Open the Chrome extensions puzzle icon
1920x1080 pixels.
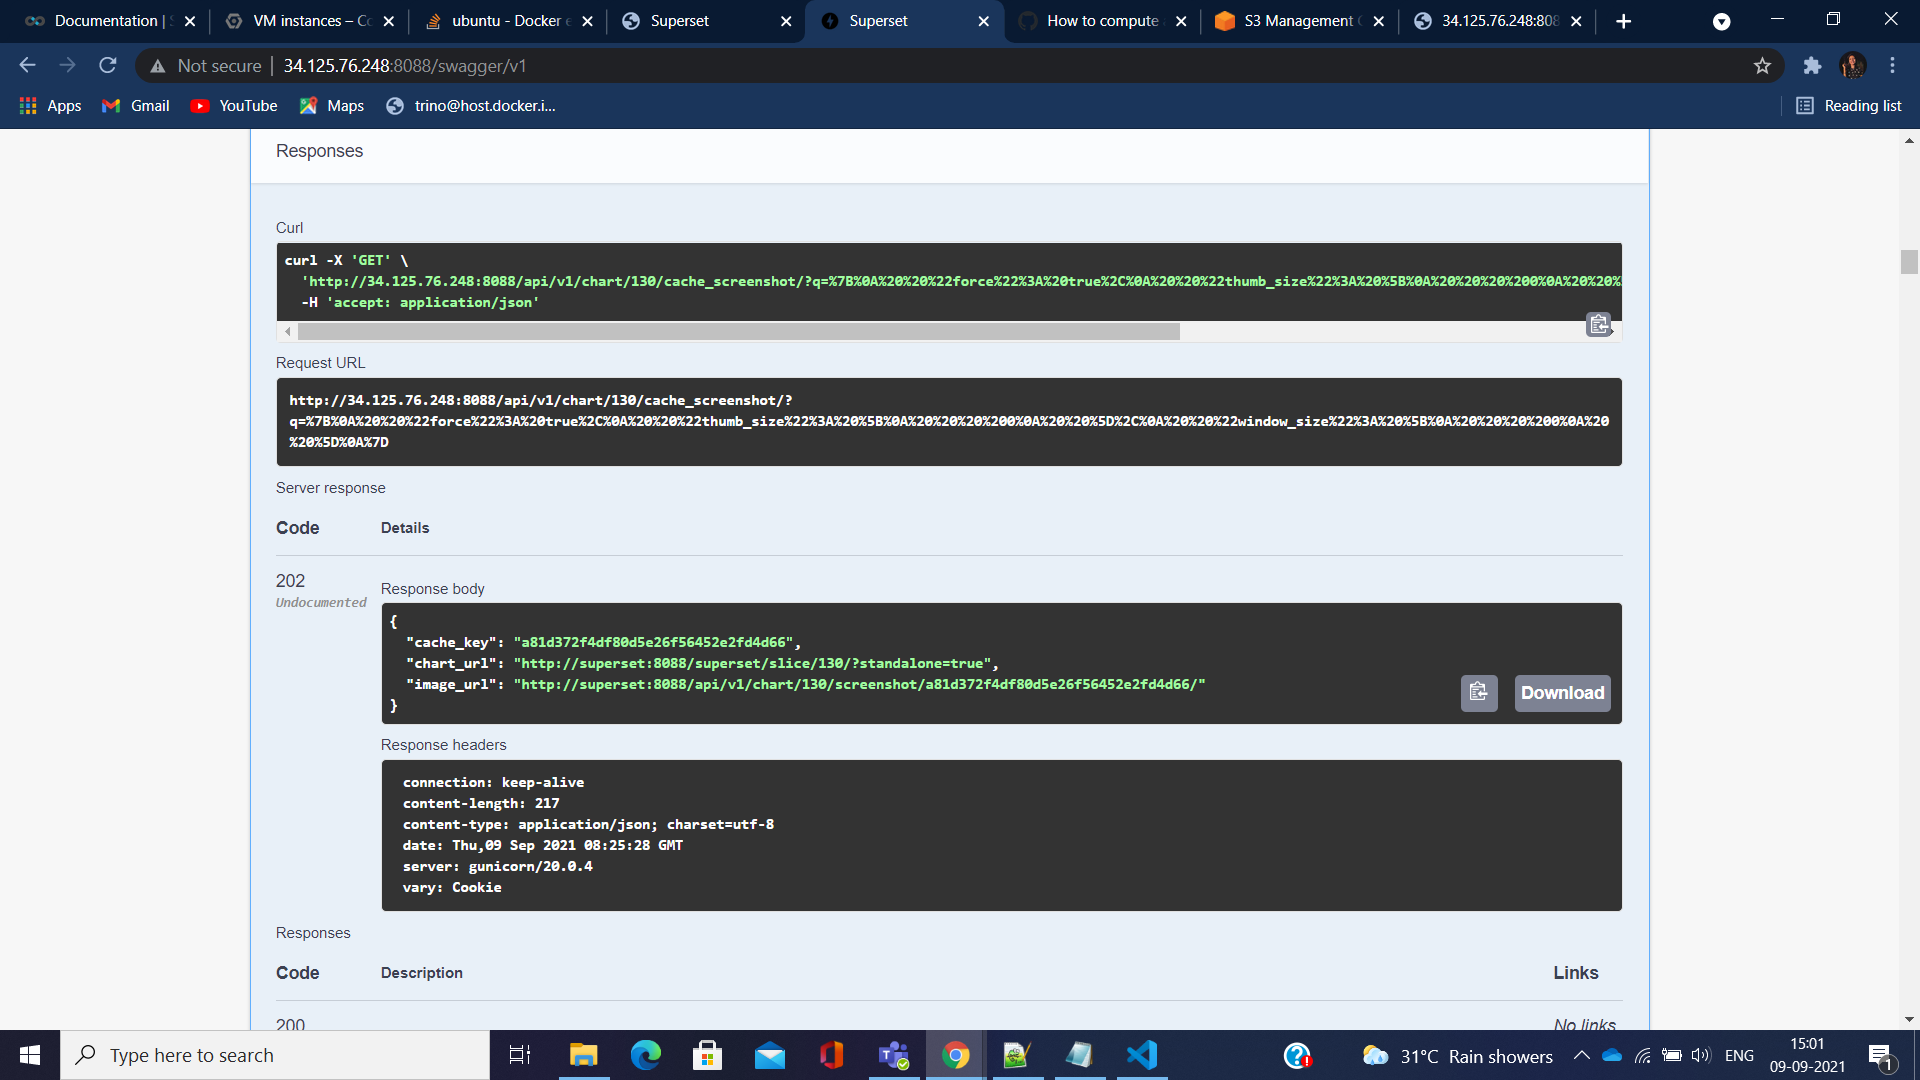click(1812, 66)
